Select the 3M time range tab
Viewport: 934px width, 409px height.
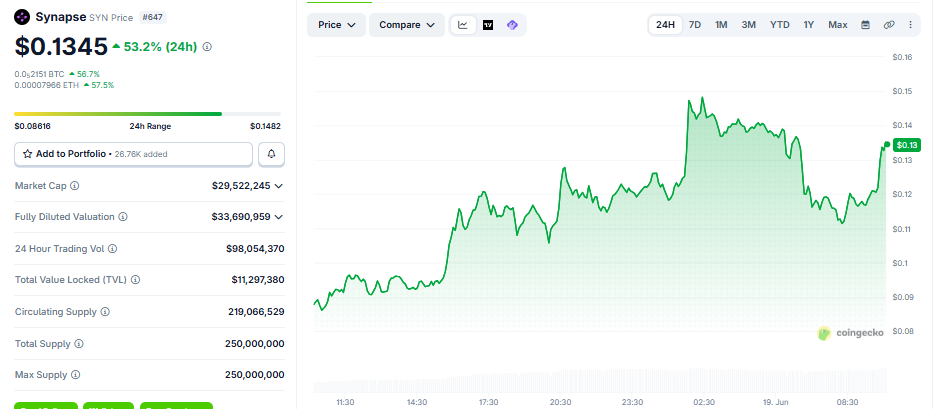(x=749, y=25)
